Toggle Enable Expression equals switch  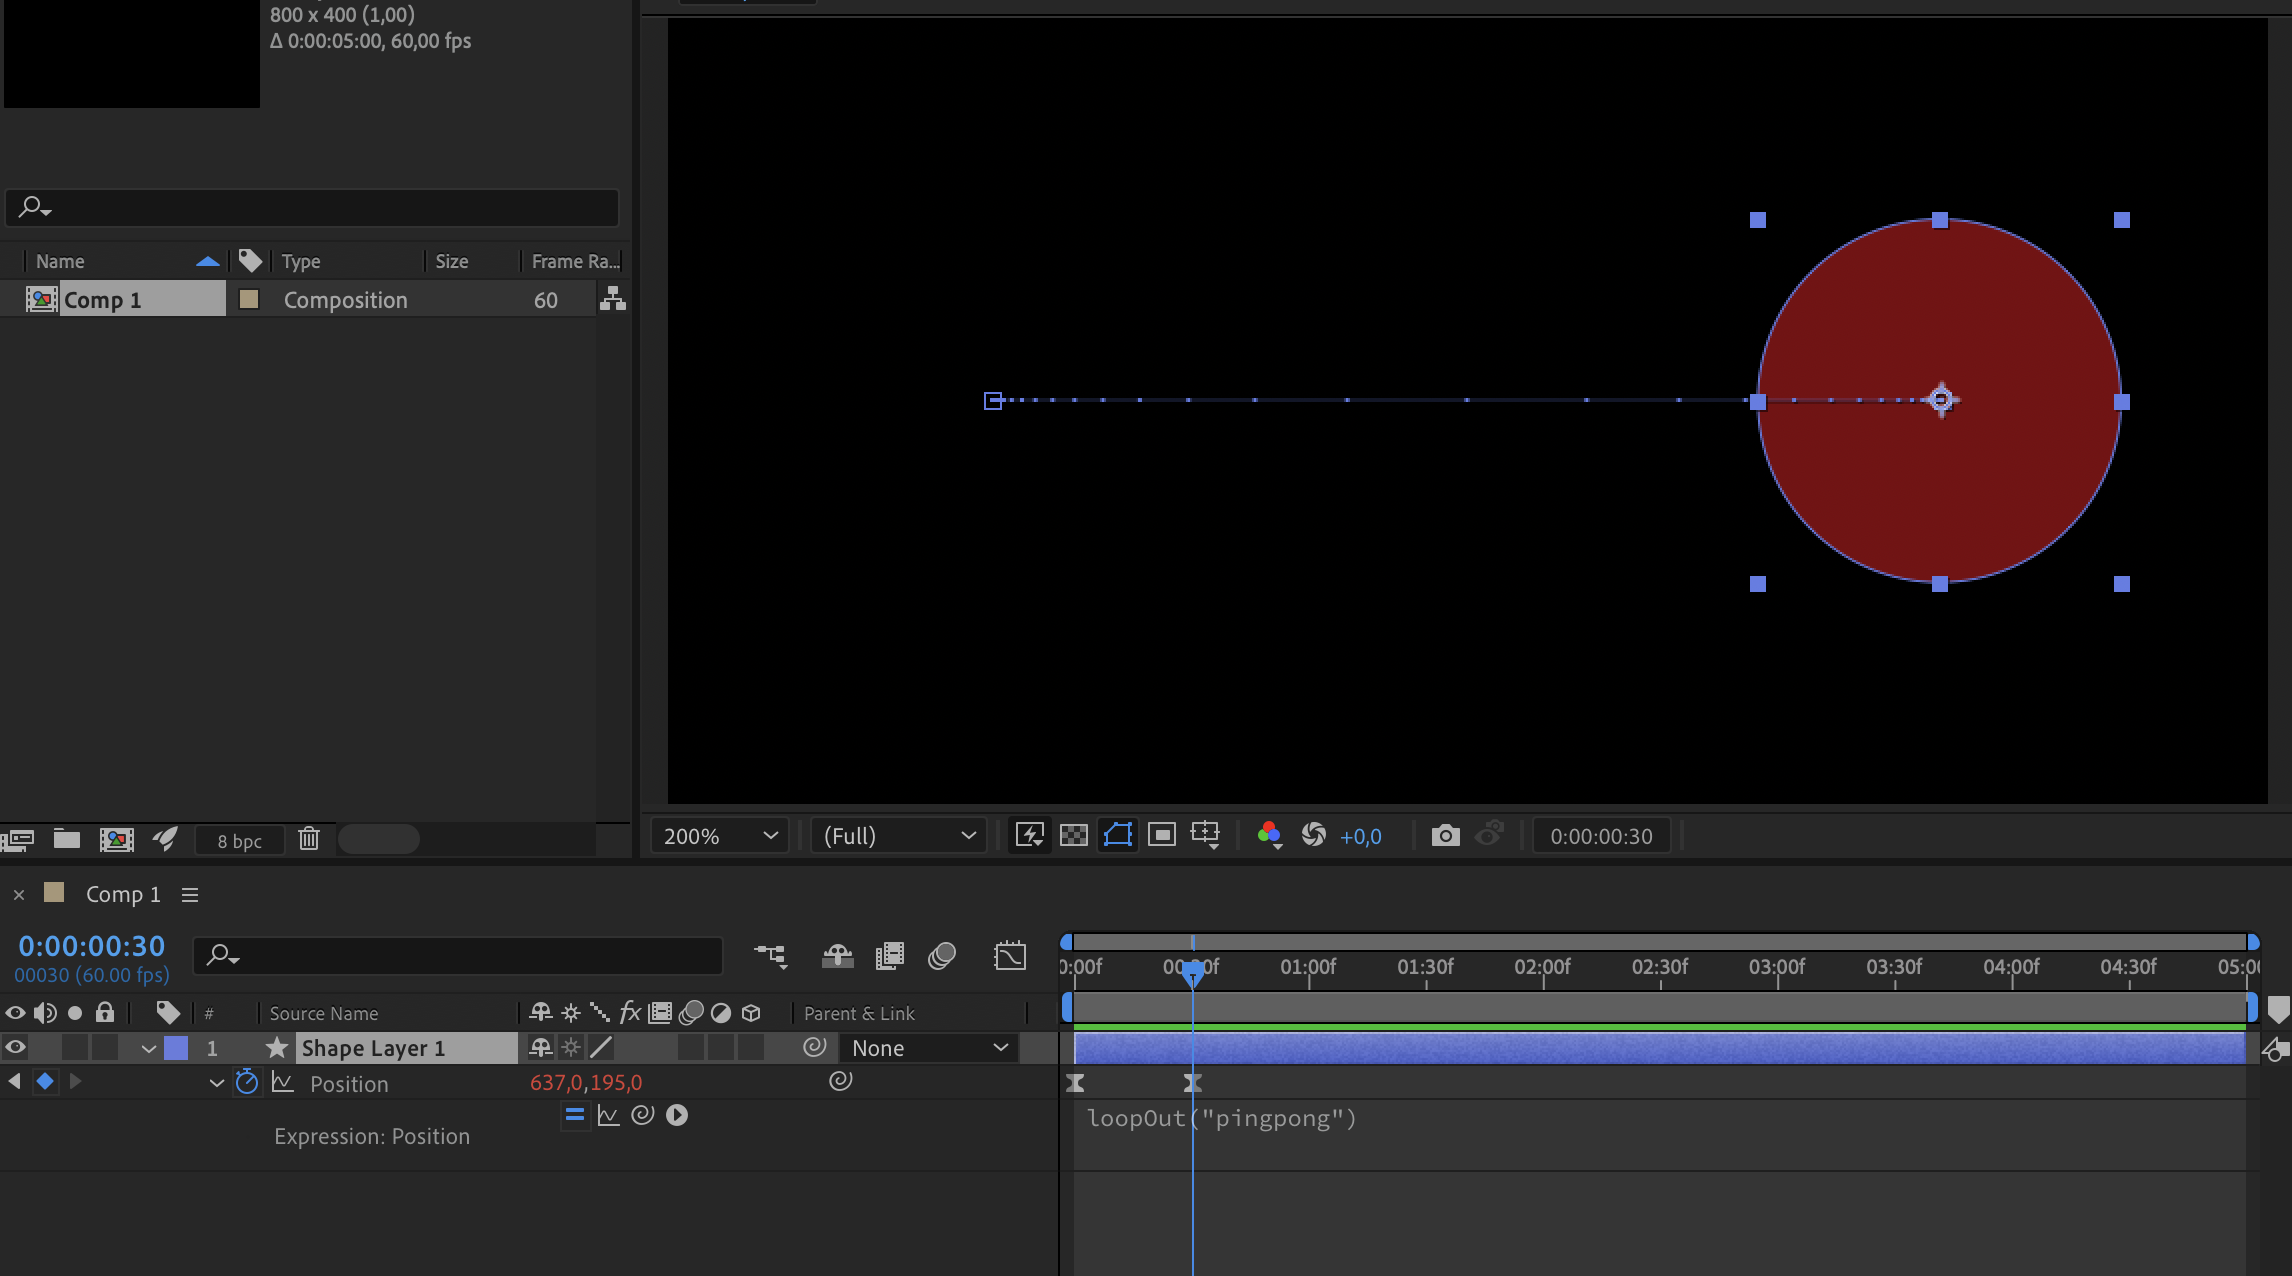pyautogui.click(x=574, y=1114)
